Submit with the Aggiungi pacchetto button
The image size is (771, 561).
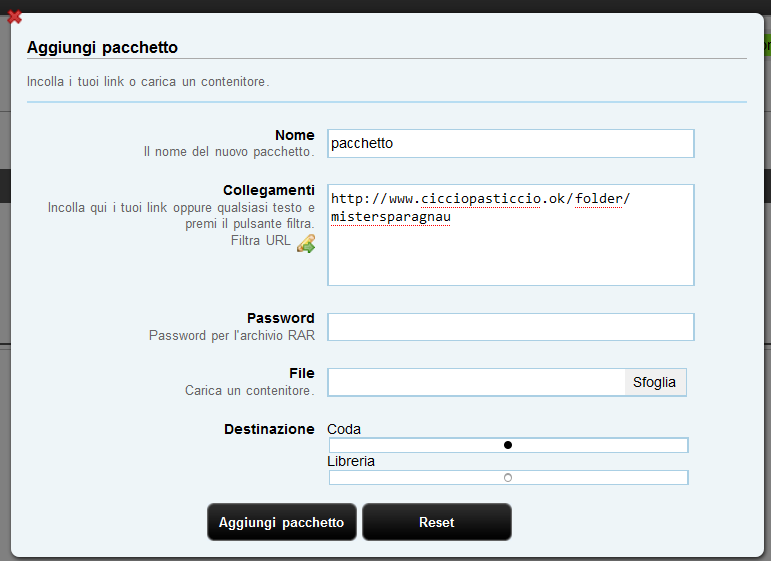point(282,522)
